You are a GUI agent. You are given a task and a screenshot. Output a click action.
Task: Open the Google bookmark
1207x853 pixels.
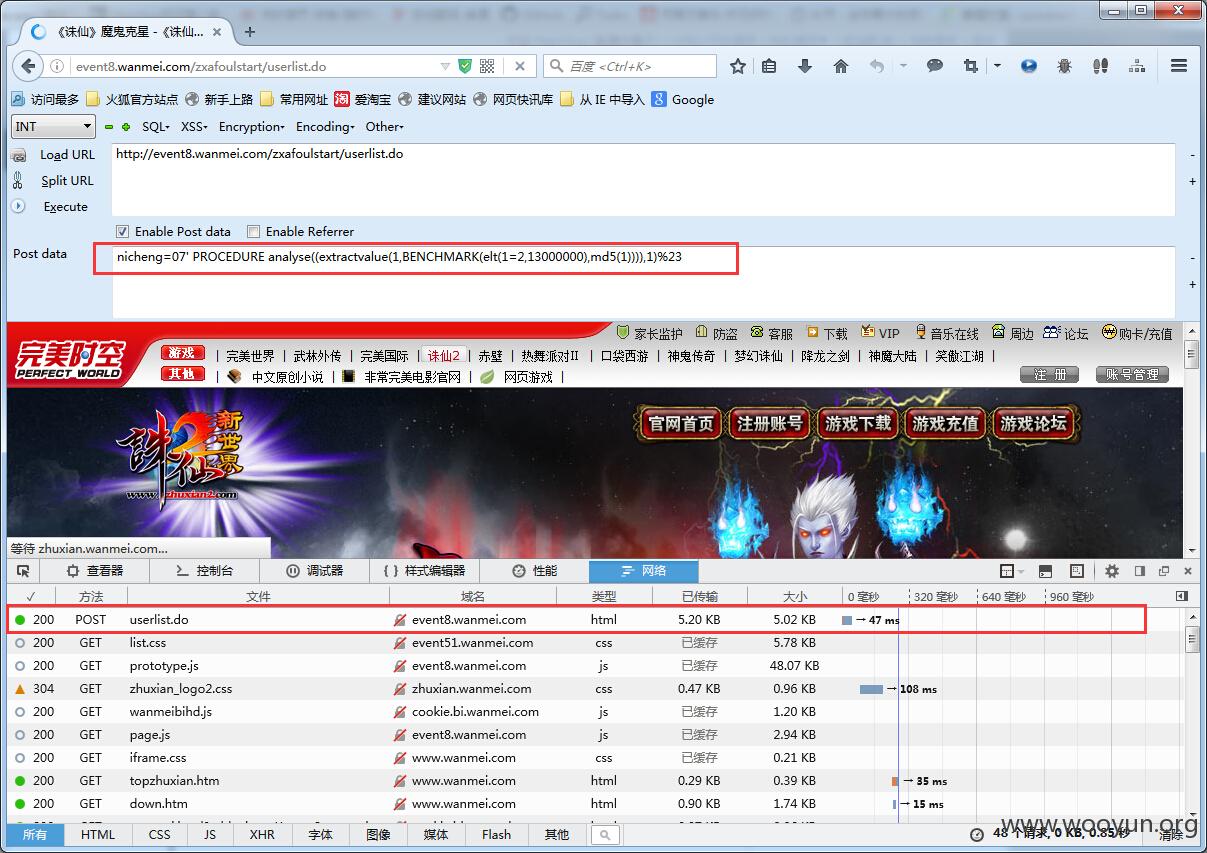point(683,99)
